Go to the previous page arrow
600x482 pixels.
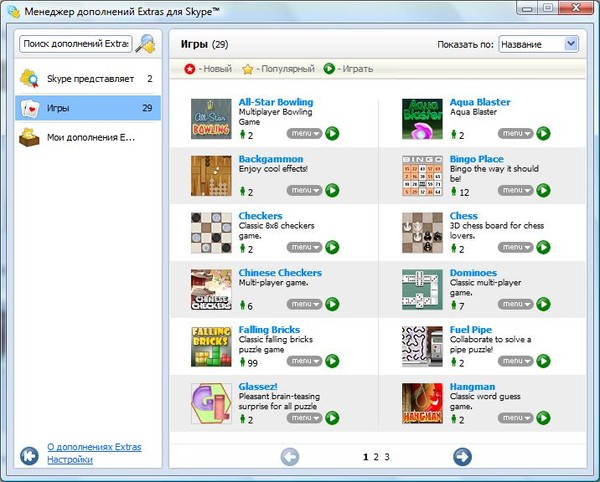click(290, 457)
